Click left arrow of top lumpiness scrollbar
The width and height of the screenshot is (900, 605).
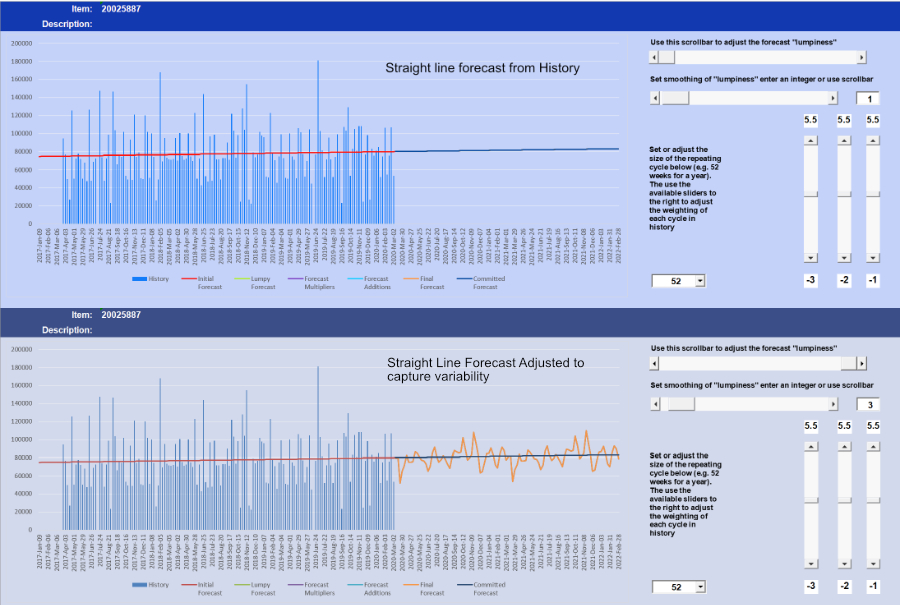(x=655, y=59)
